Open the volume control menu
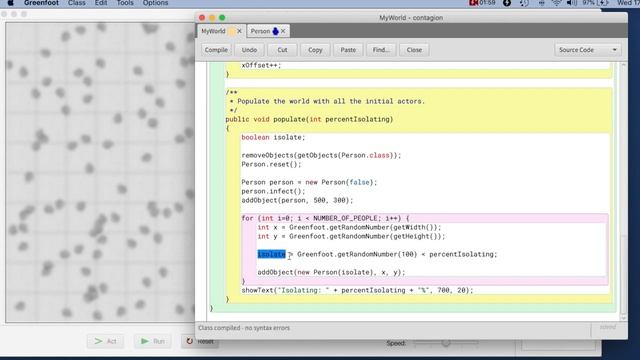 pyautogui.click(x=571, y=3)
